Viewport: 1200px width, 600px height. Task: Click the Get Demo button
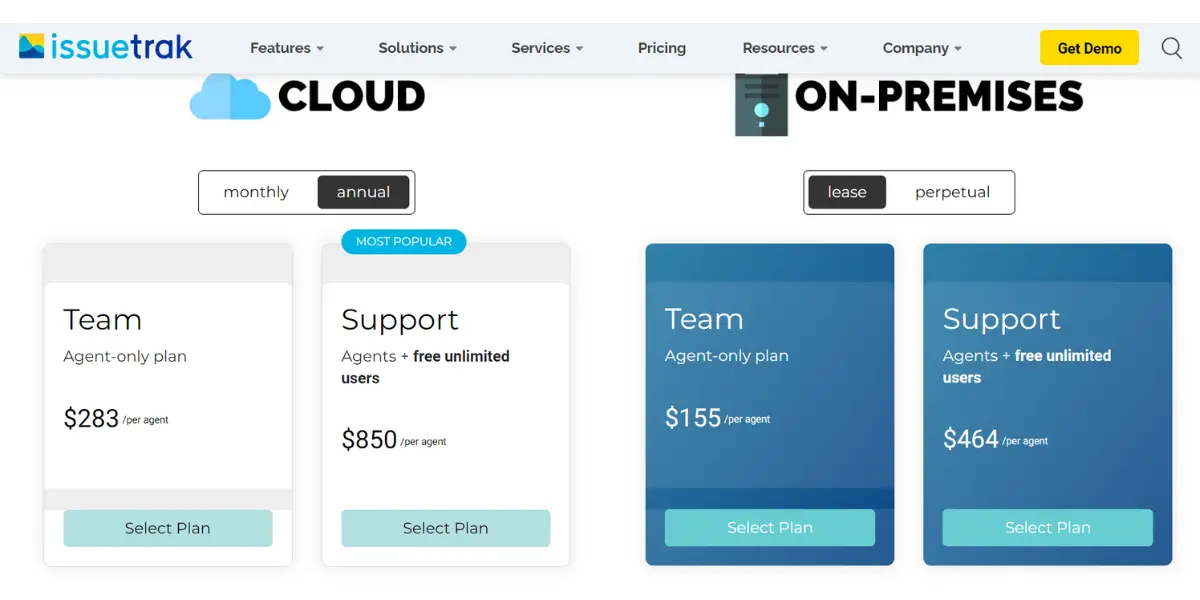pyautogui.click(x=1089, y=48)
